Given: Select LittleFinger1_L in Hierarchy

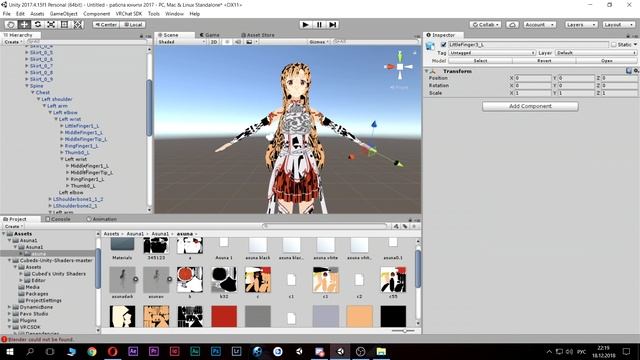Looking at the screenshot, I should [x=82, y=126].
